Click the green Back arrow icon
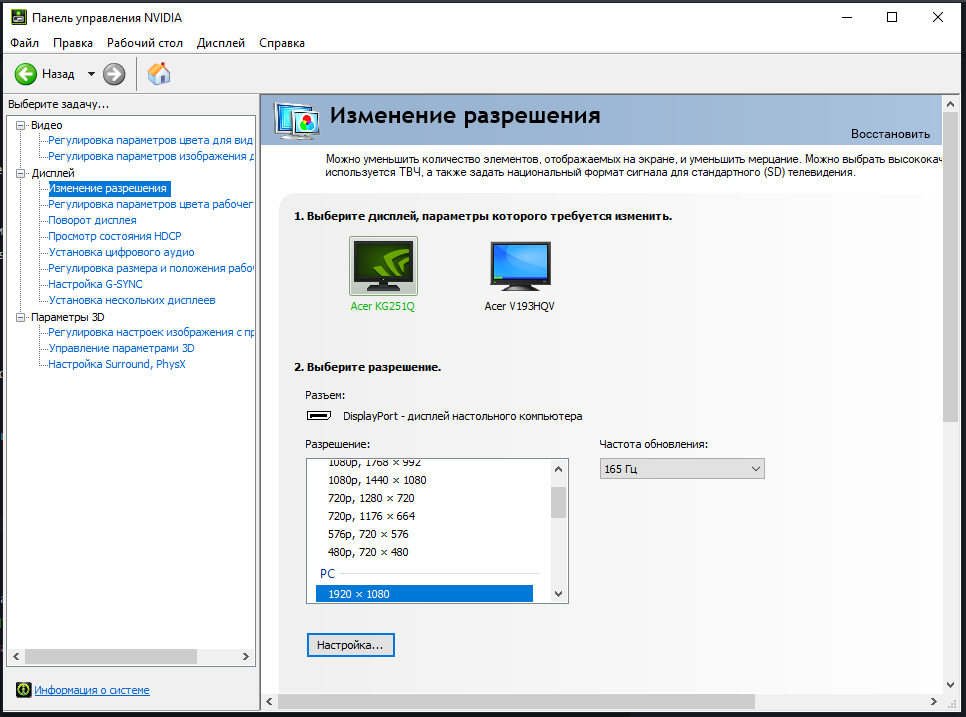966x717 pixels. [26, 74]
